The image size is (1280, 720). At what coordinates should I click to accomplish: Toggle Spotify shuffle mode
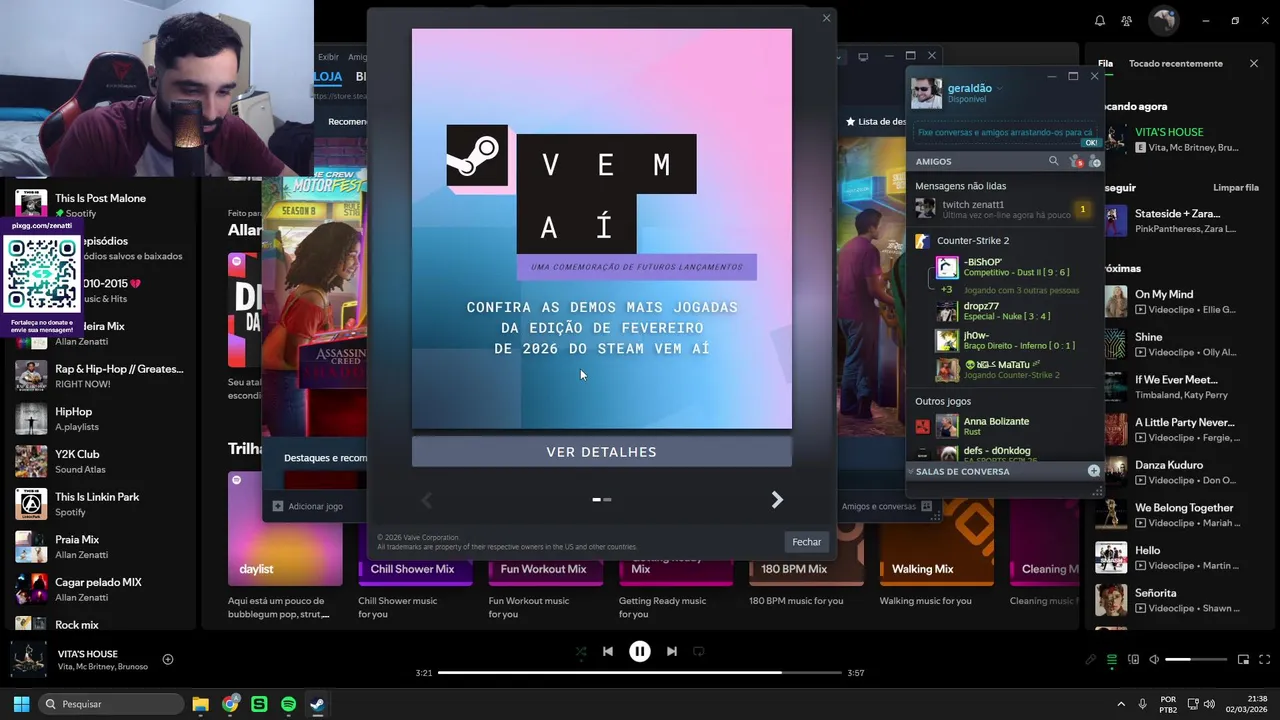coord(581,651)
